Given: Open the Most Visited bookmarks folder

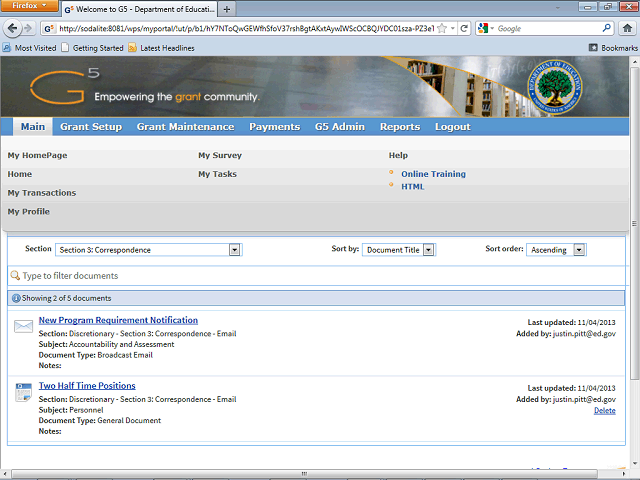Looking at the screenshot, I should [x=29, y=48].
